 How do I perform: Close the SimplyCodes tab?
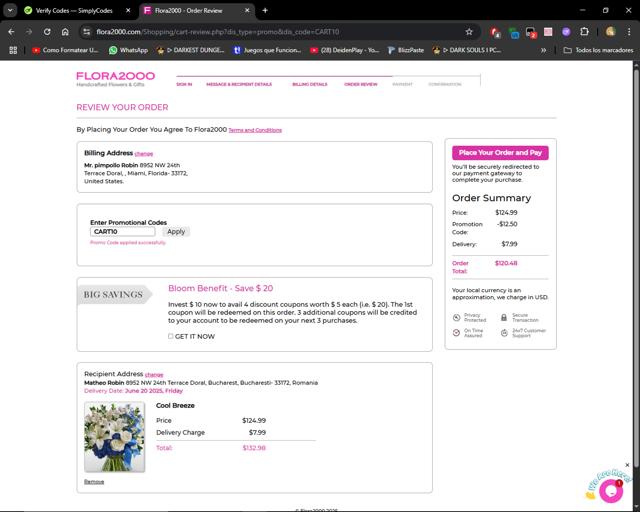click(128, 11)
